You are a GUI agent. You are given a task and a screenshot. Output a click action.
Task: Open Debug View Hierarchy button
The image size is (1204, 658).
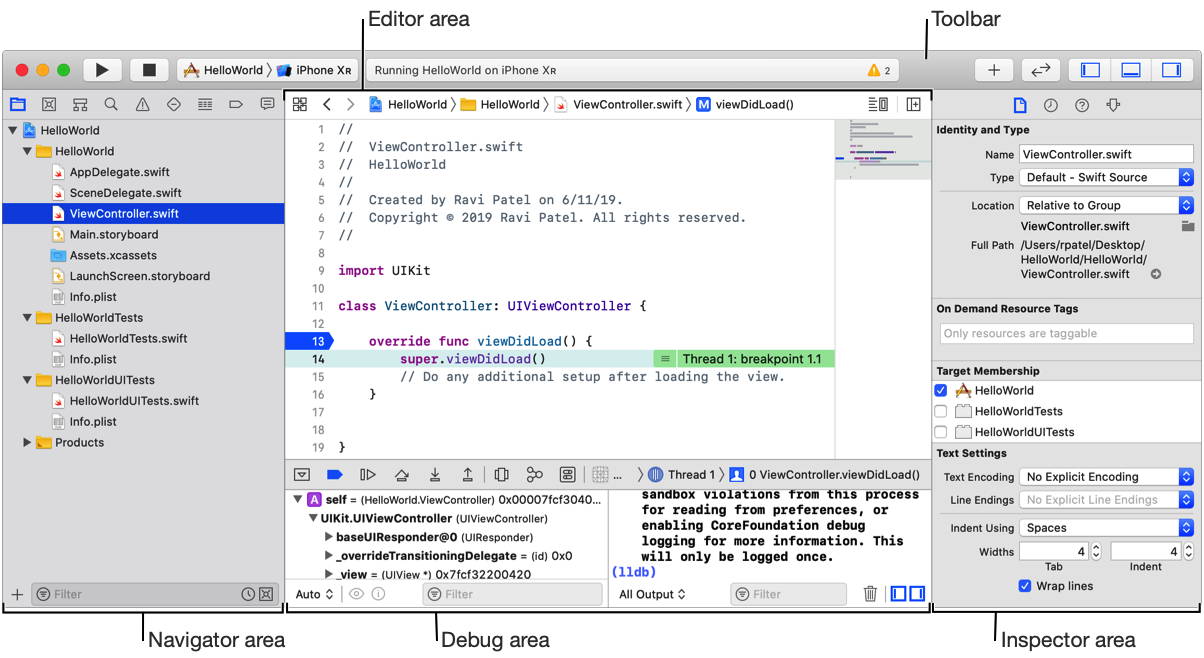tap(502, 475)
